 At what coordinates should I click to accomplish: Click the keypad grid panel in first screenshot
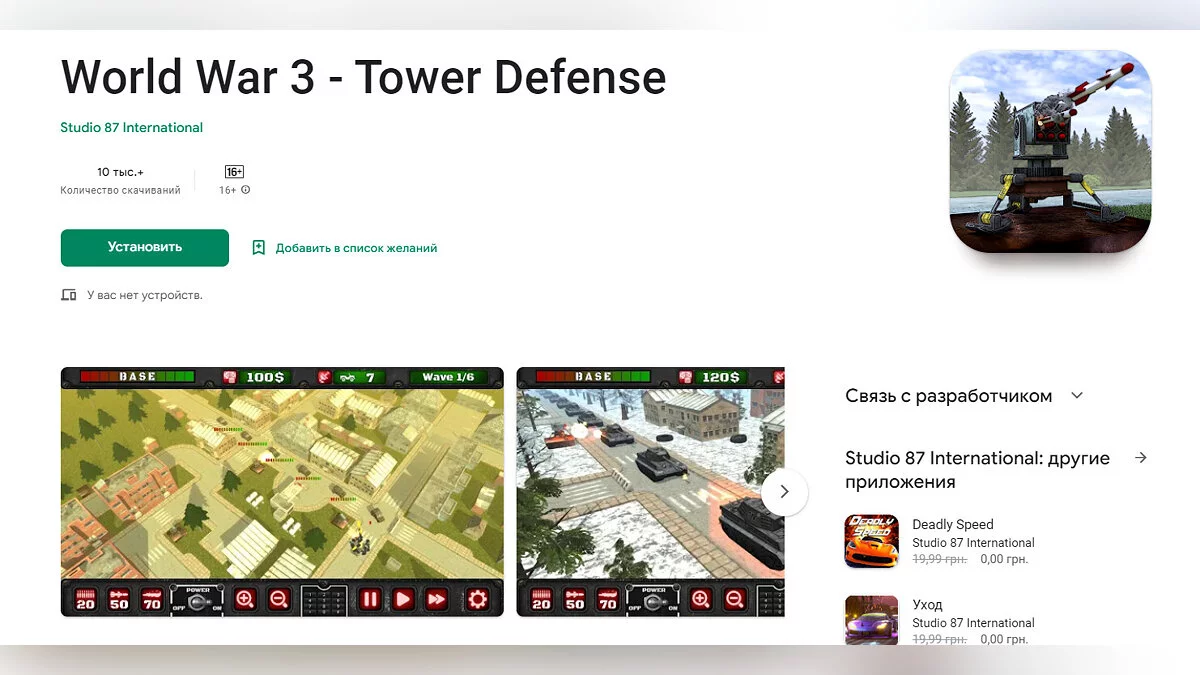tap(324, 601)
